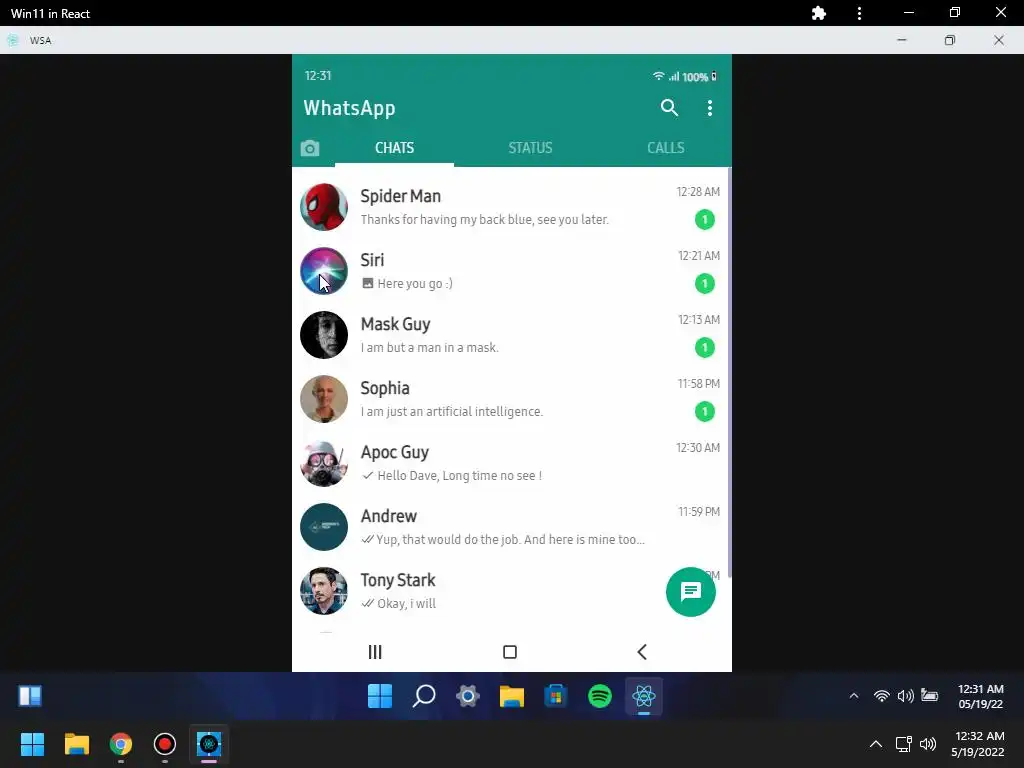Open the Spider Man chat name

pyautogui.click(x=400, y=196)
